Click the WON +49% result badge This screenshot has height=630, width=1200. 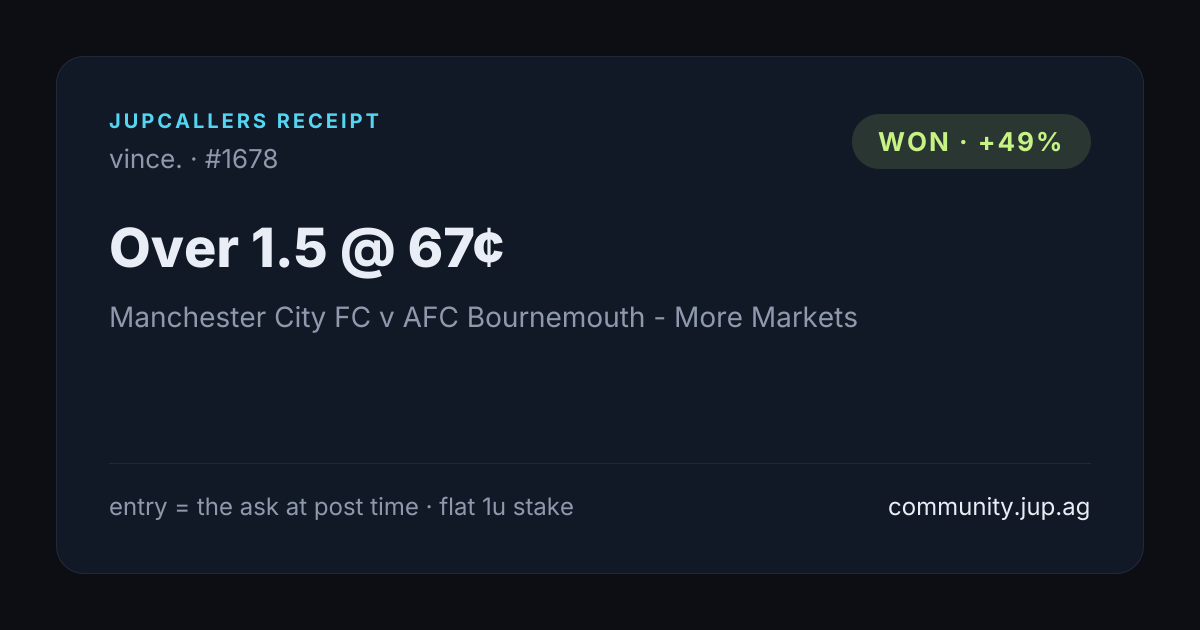(x=971, y=142)
